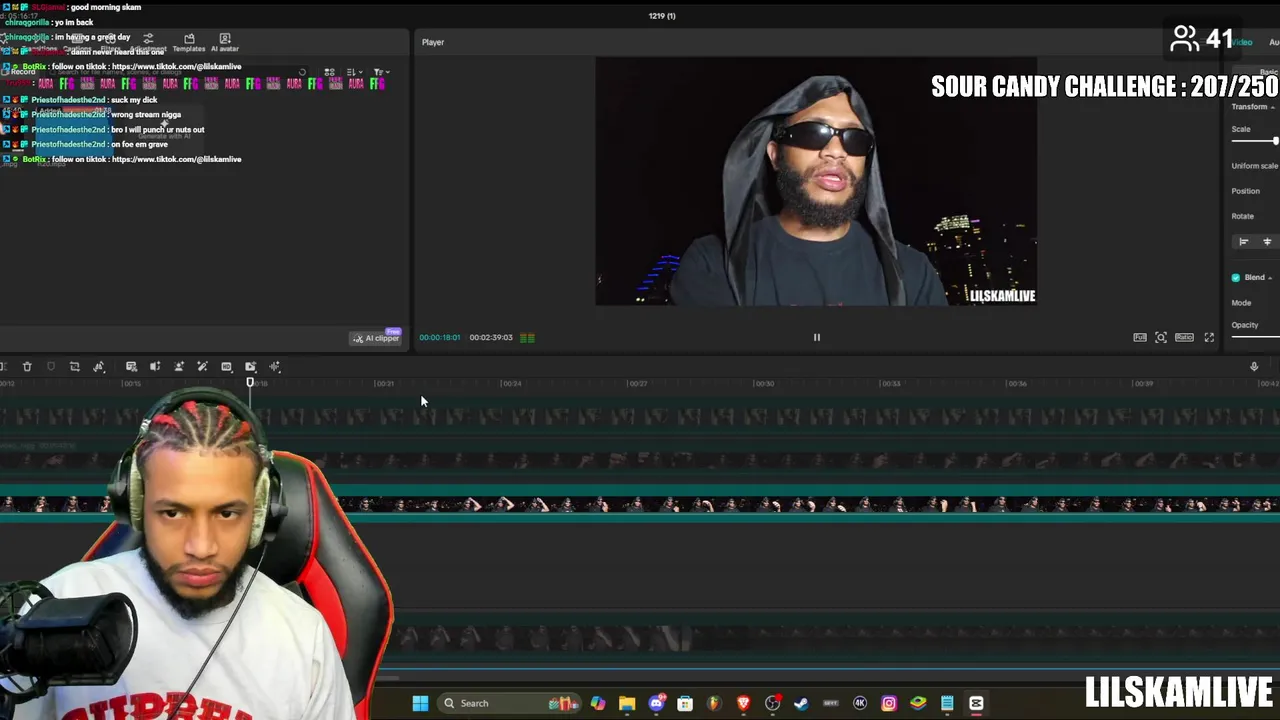1280x720 pixels.
Task: Open FL Studio from the taskbar
Action: tap(714, 703)
